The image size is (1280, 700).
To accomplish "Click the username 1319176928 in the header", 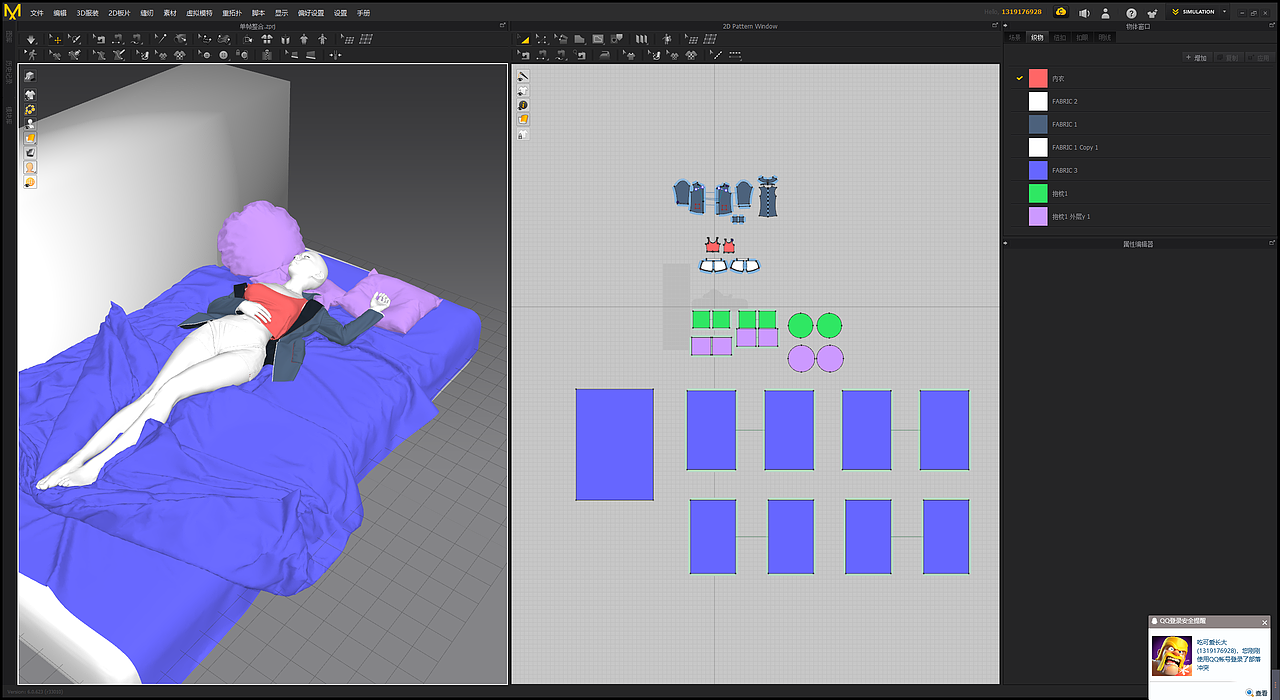I will (1021, 12).
